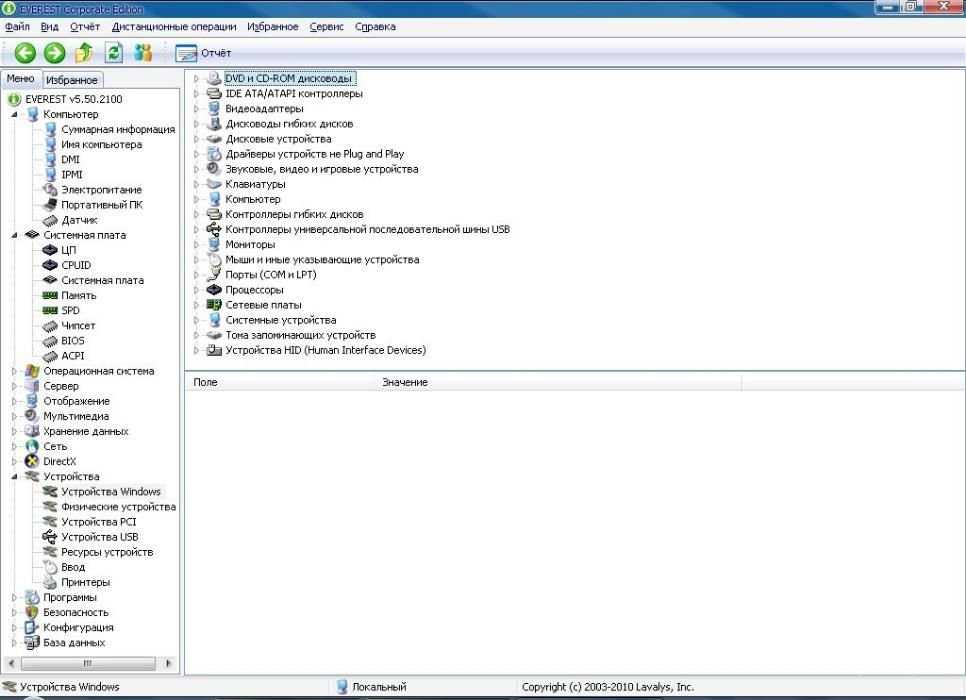Select Чипсет tree item
This screenshot has width=966, height=700.
click(78, 326)
